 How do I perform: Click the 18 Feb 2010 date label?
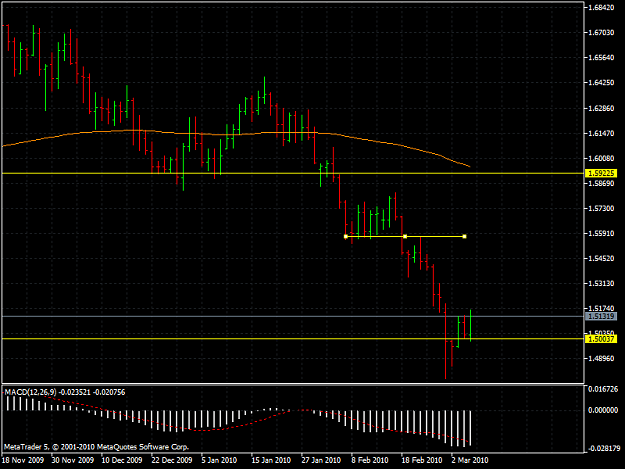[422, 460]
